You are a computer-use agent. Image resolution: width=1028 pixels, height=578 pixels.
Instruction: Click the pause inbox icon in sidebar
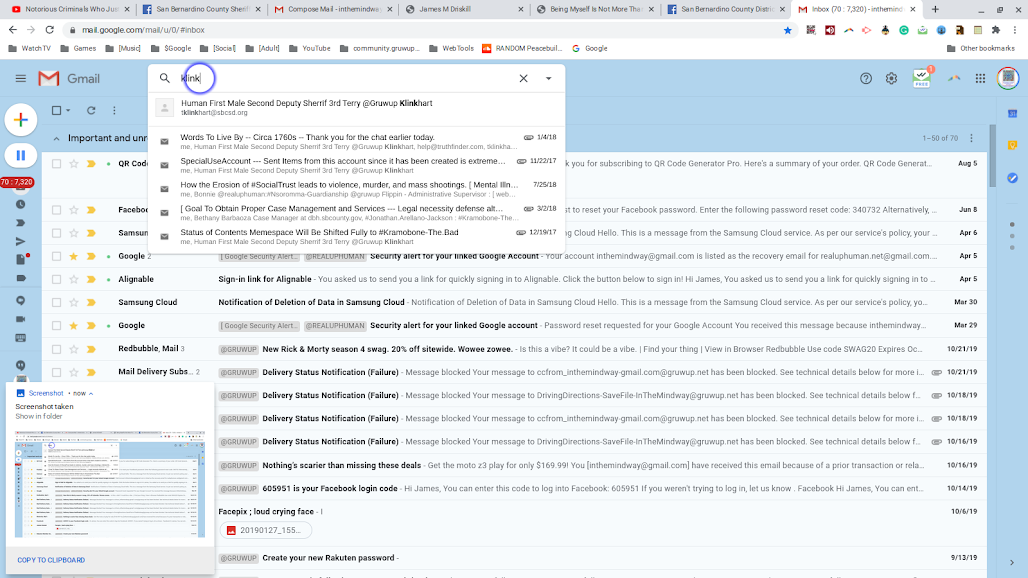click(x=20, y=155)
